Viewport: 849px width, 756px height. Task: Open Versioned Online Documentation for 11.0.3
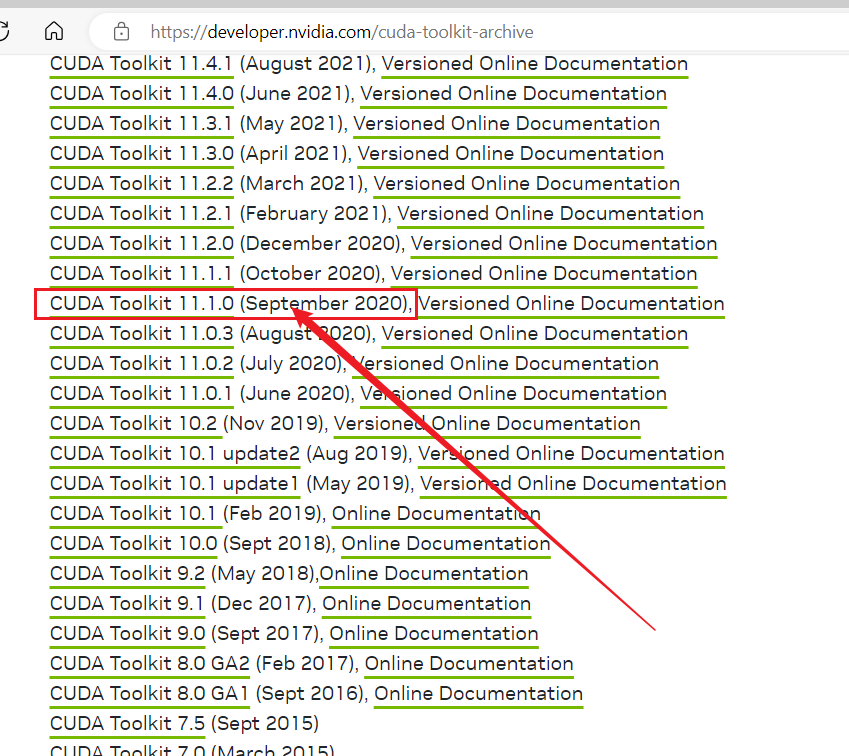pos(534,334)
